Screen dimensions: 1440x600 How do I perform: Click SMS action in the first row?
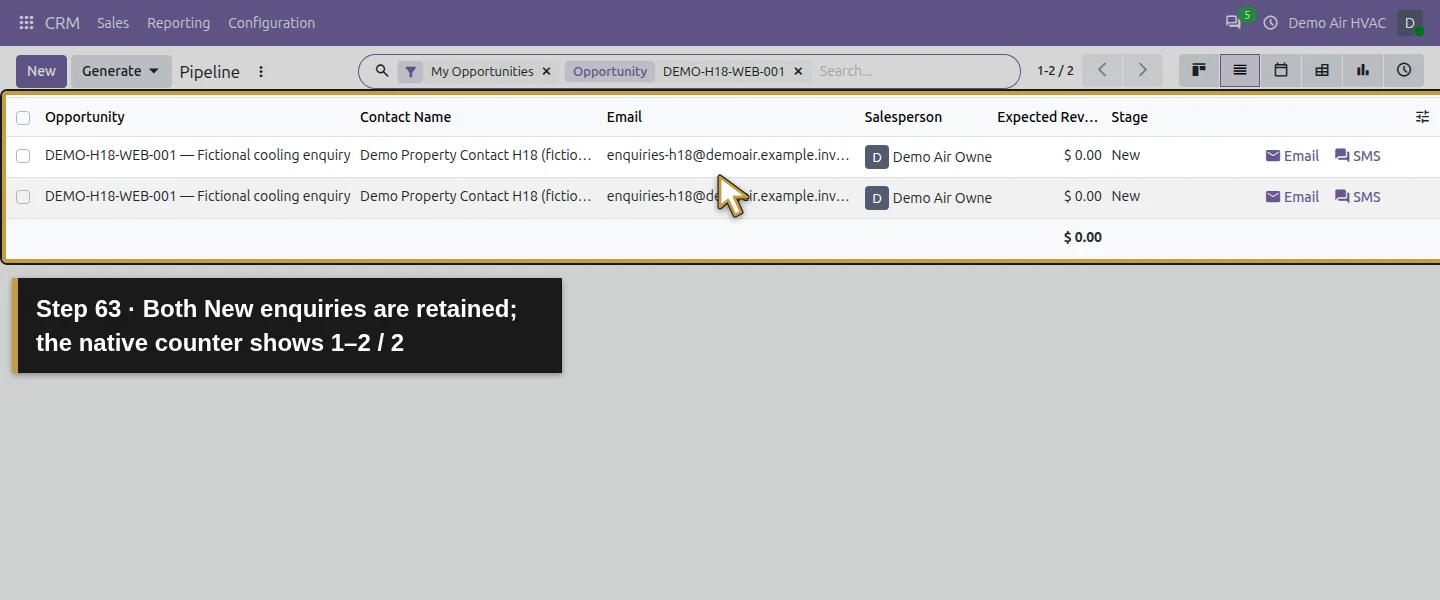(x=1357, y=156)
